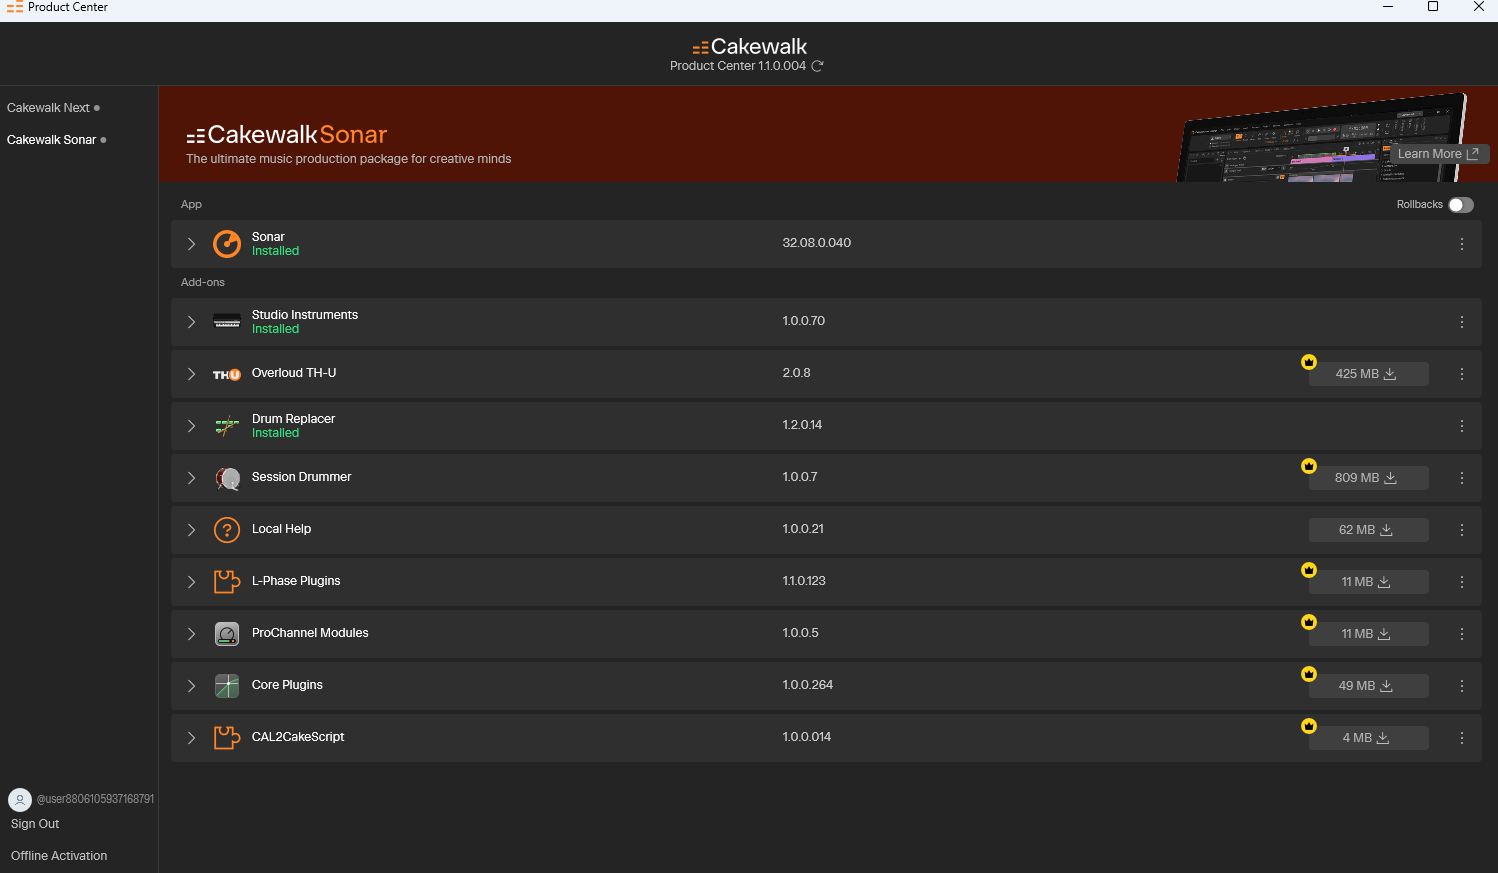Download Overloud TH-U 425 MB
Image resolution: width=1498 pixels, height=873 pixels.
point(1368,374)
